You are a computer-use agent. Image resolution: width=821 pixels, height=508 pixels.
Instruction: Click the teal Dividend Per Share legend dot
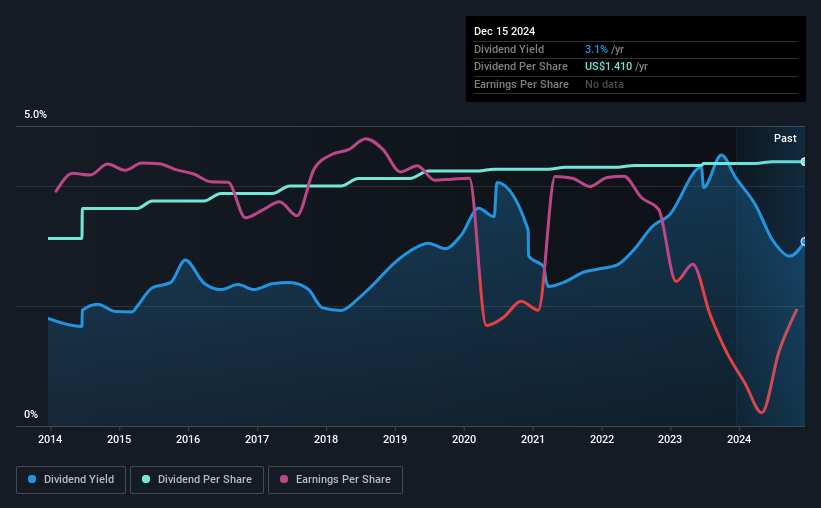point(146,479)
